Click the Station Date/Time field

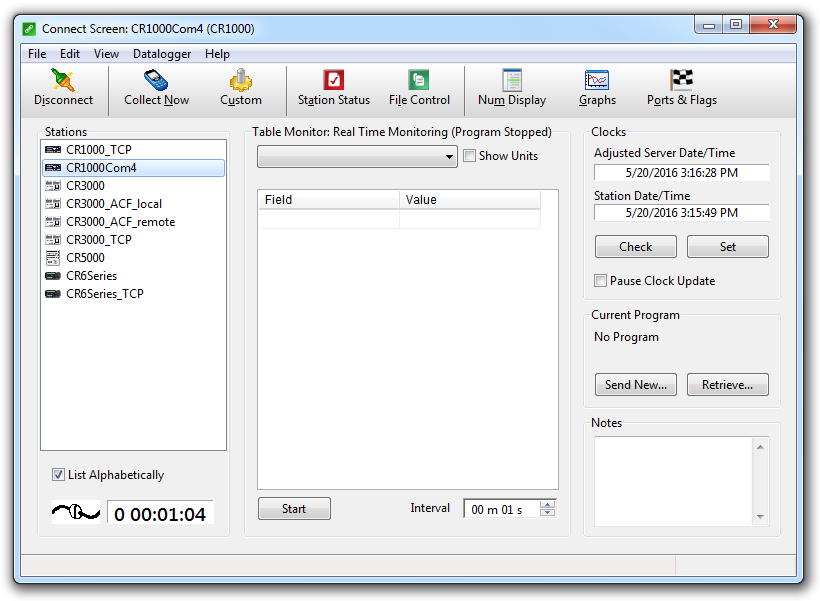click(681, 213)
